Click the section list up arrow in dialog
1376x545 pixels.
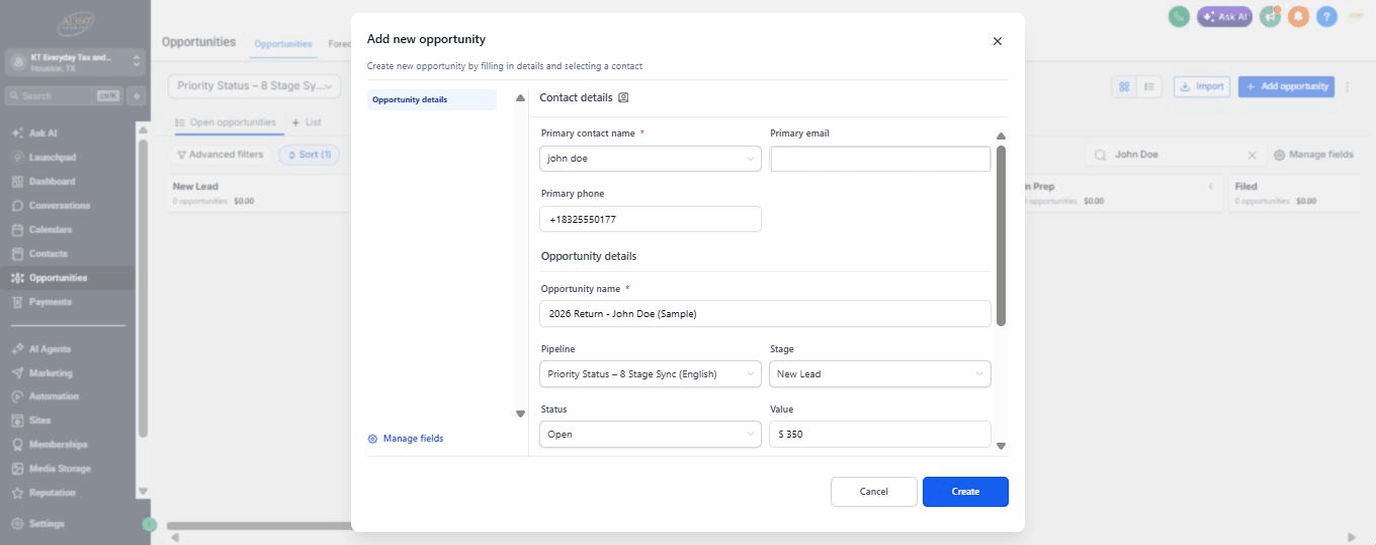click(x=520, y=98)
